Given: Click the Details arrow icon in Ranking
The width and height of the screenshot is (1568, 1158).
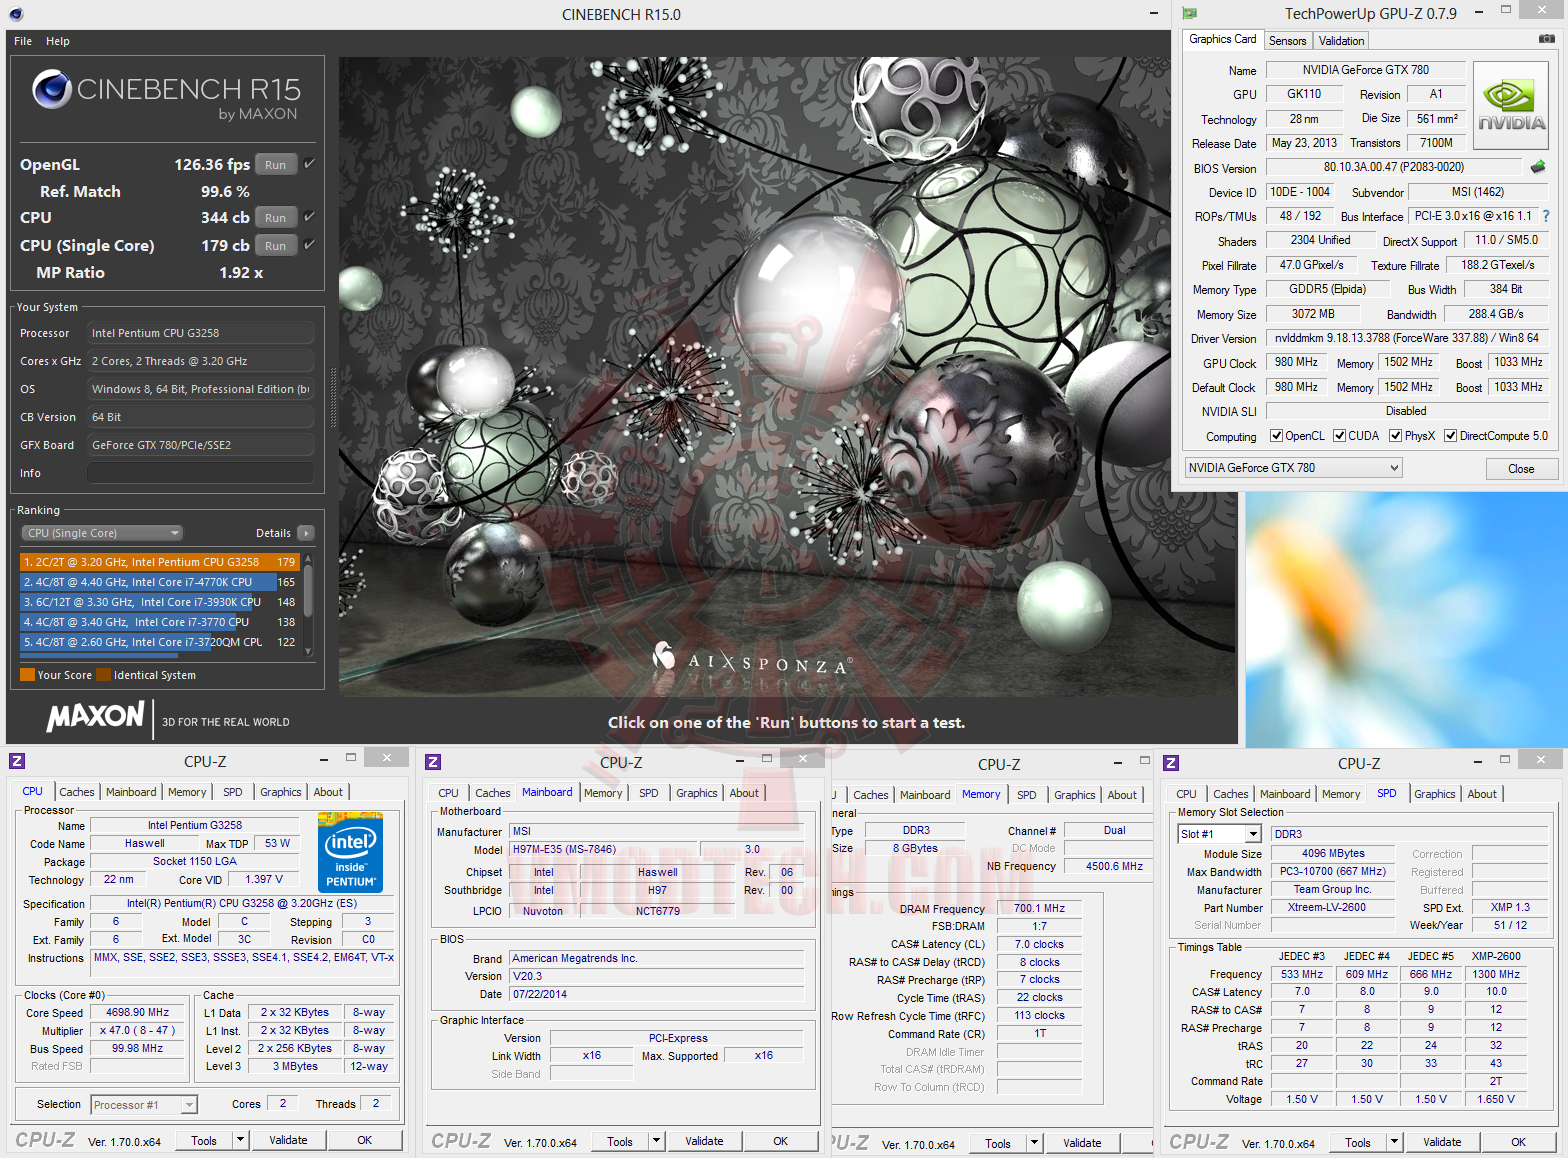Looking at the screenshot, I should tap(306, 533).
